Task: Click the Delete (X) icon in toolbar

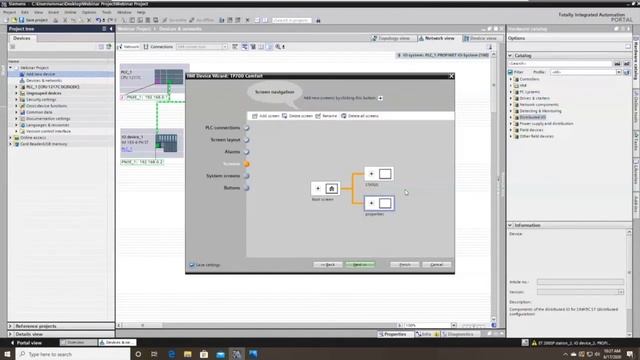Action: click(x=89, y=20)
